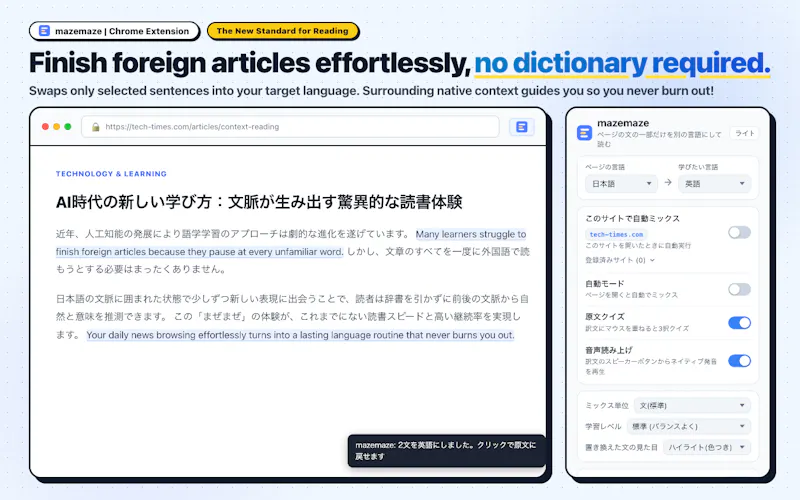Click the no dictionary required highlighted text
The height and width of the screenshot is (500, 800).
point(622,63)
